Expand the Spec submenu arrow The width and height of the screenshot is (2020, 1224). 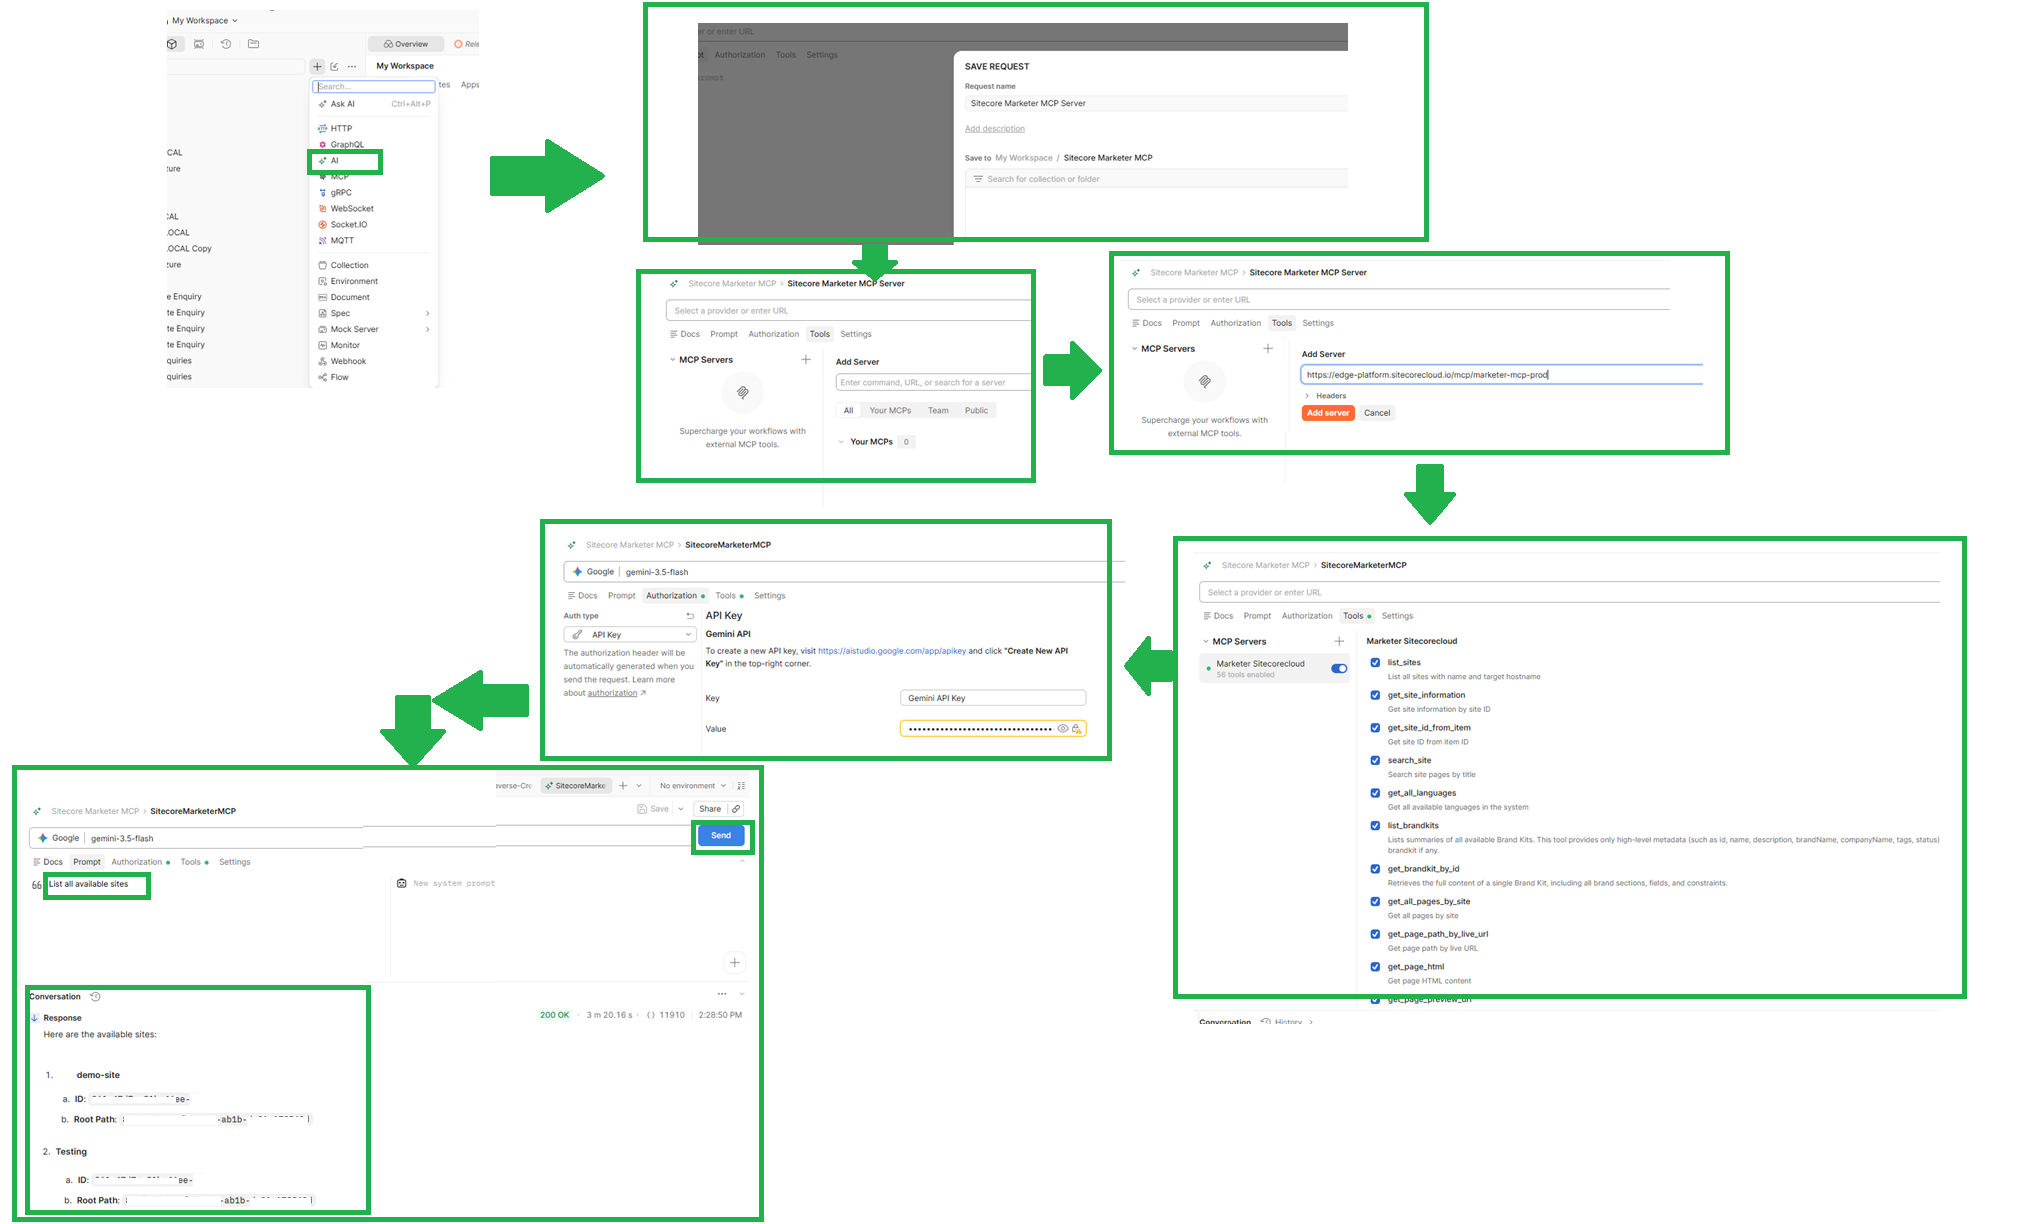[x=427, y=313]
